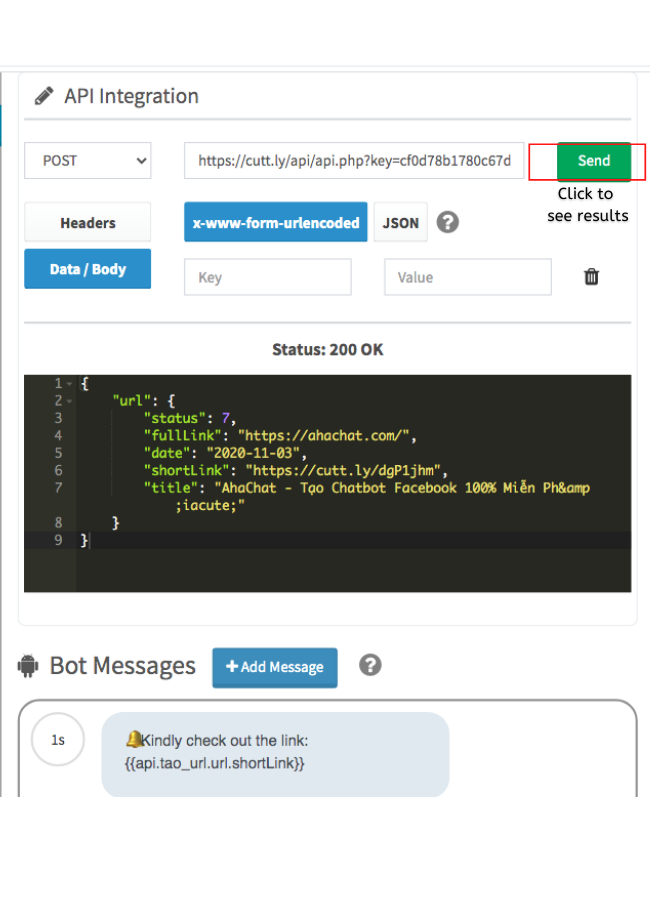This screenshot has height=900, width=650.
Task: Click the Key input field
Action: (268, 277)
